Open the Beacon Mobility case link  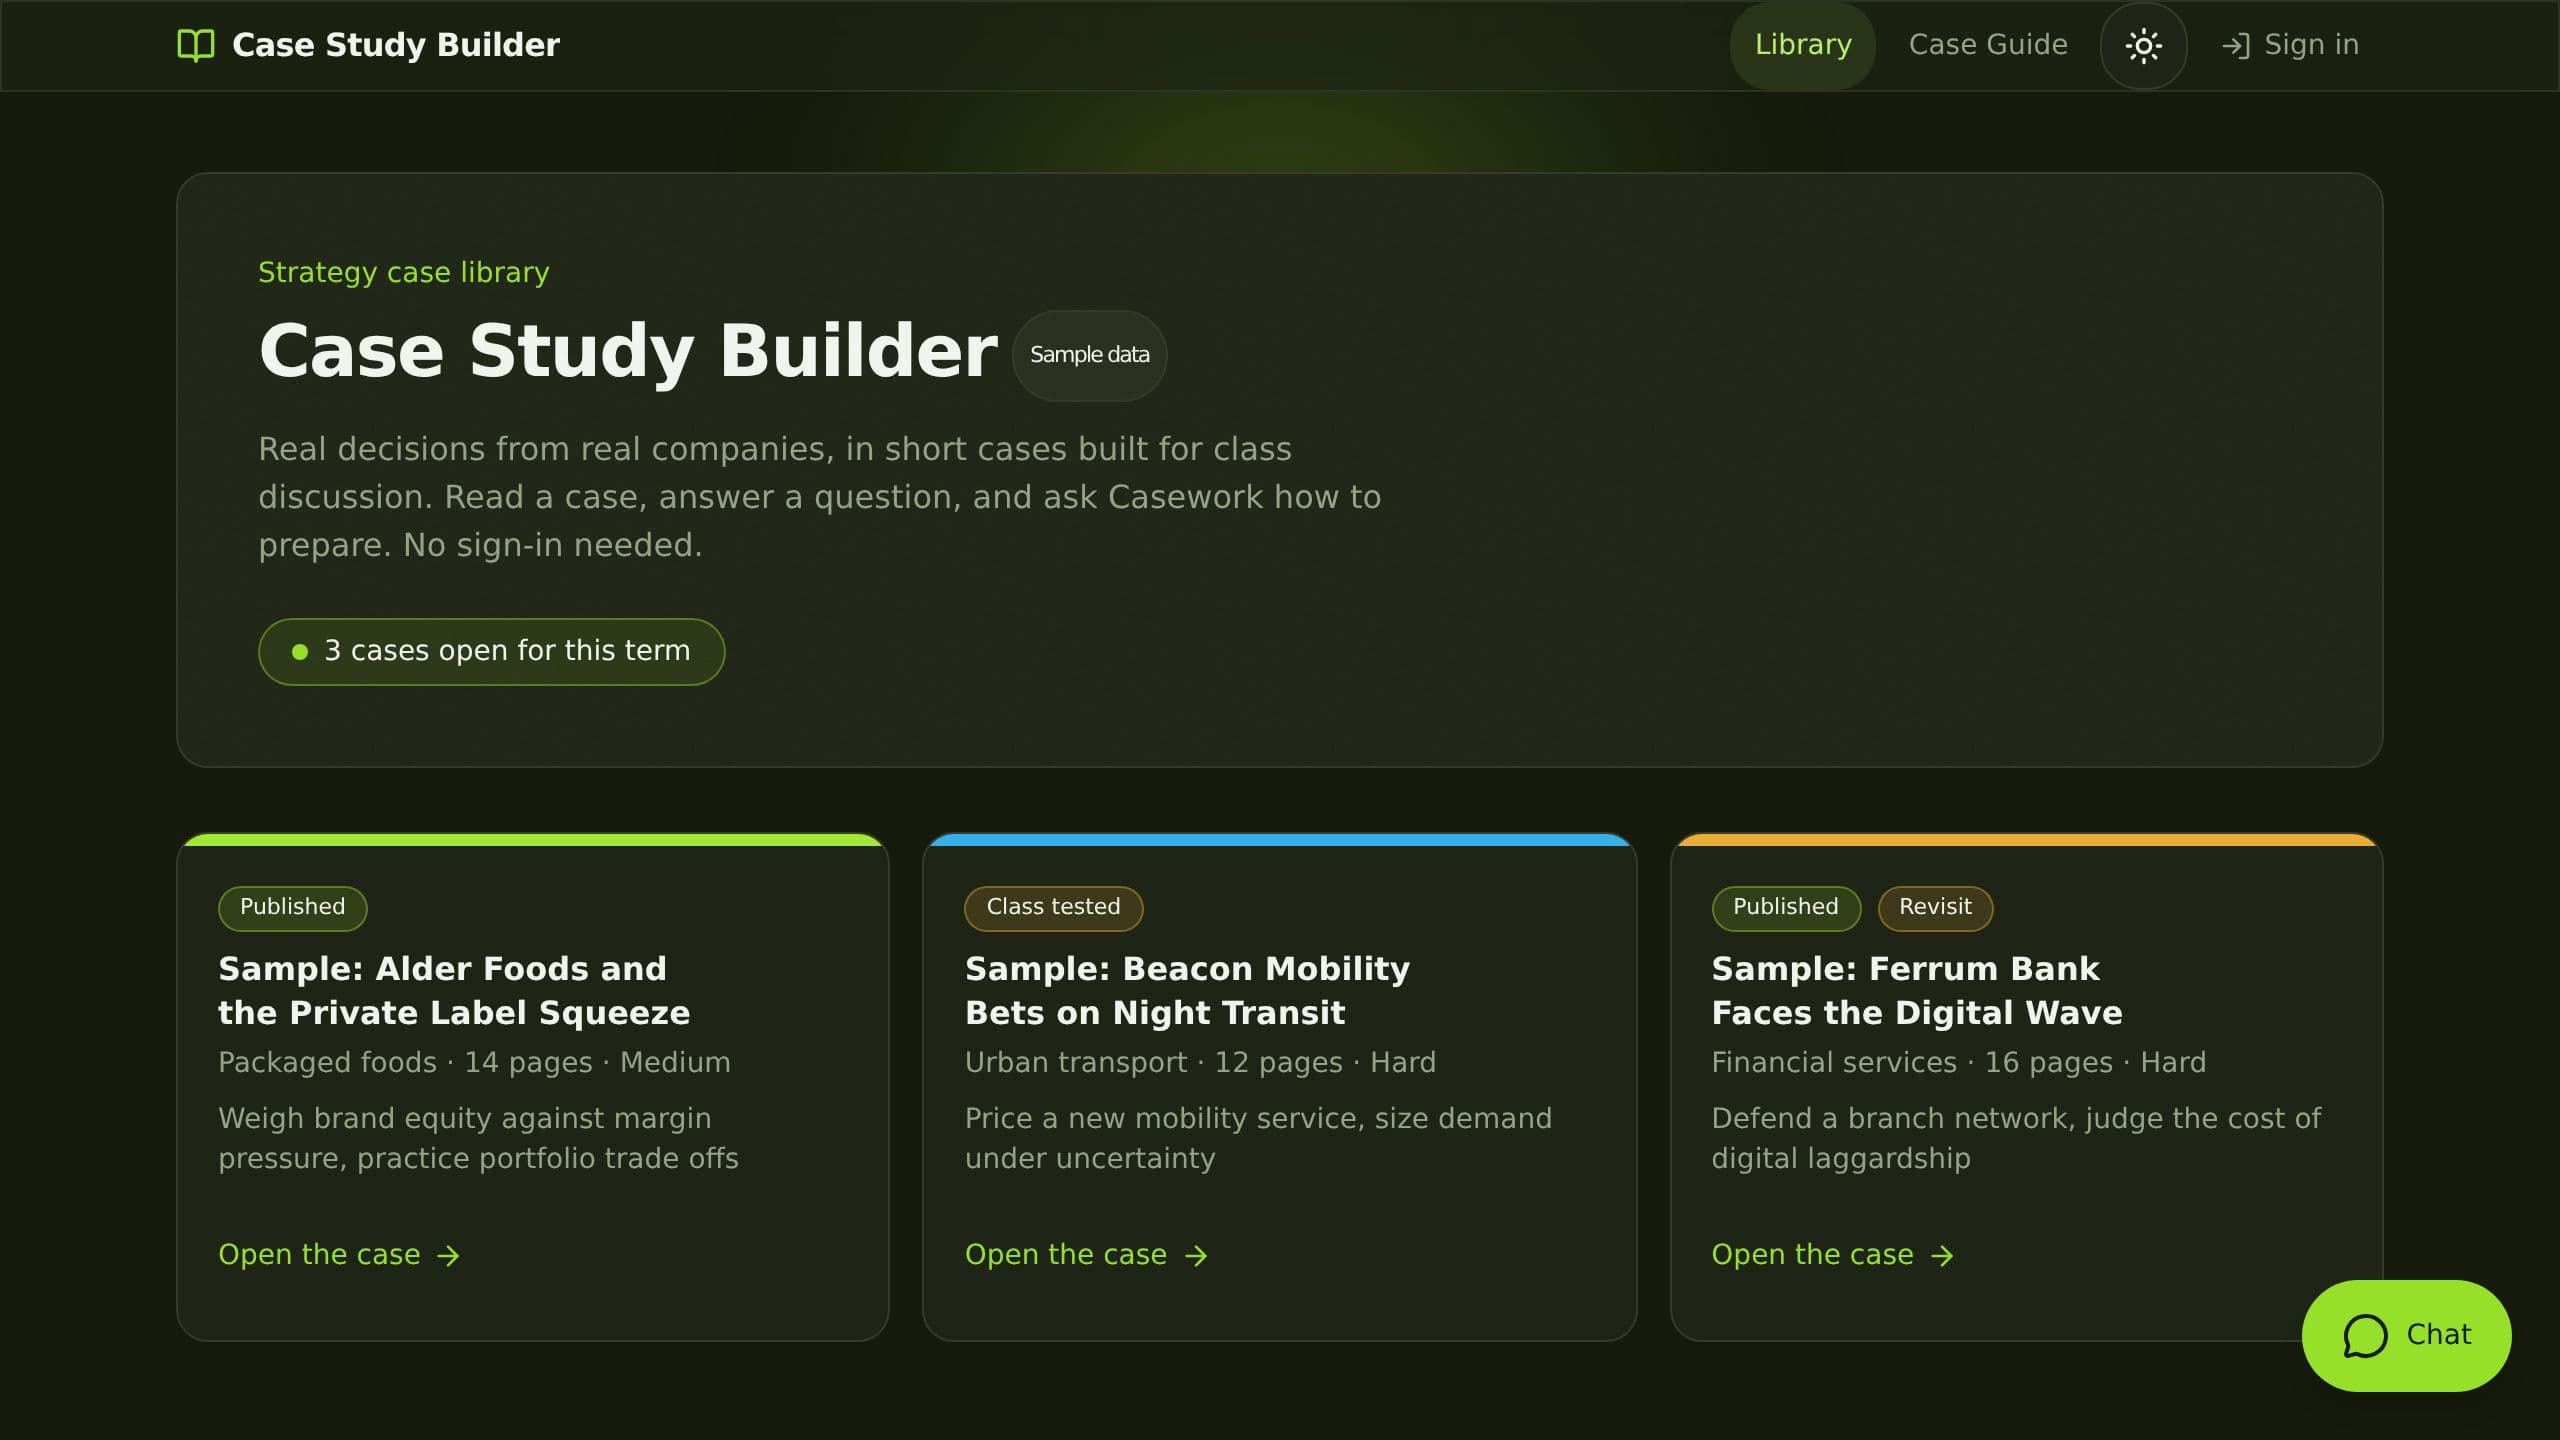1086,1255
